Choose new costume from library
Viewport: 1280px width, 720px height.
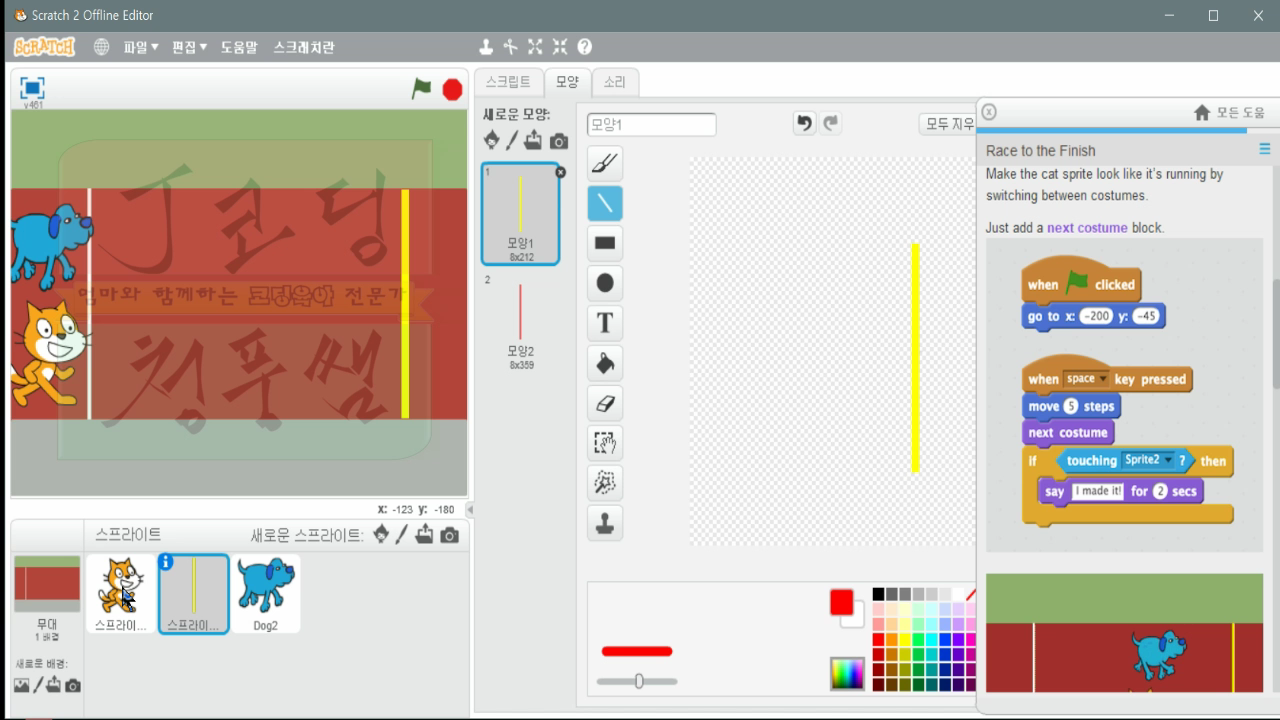point(491,140)
